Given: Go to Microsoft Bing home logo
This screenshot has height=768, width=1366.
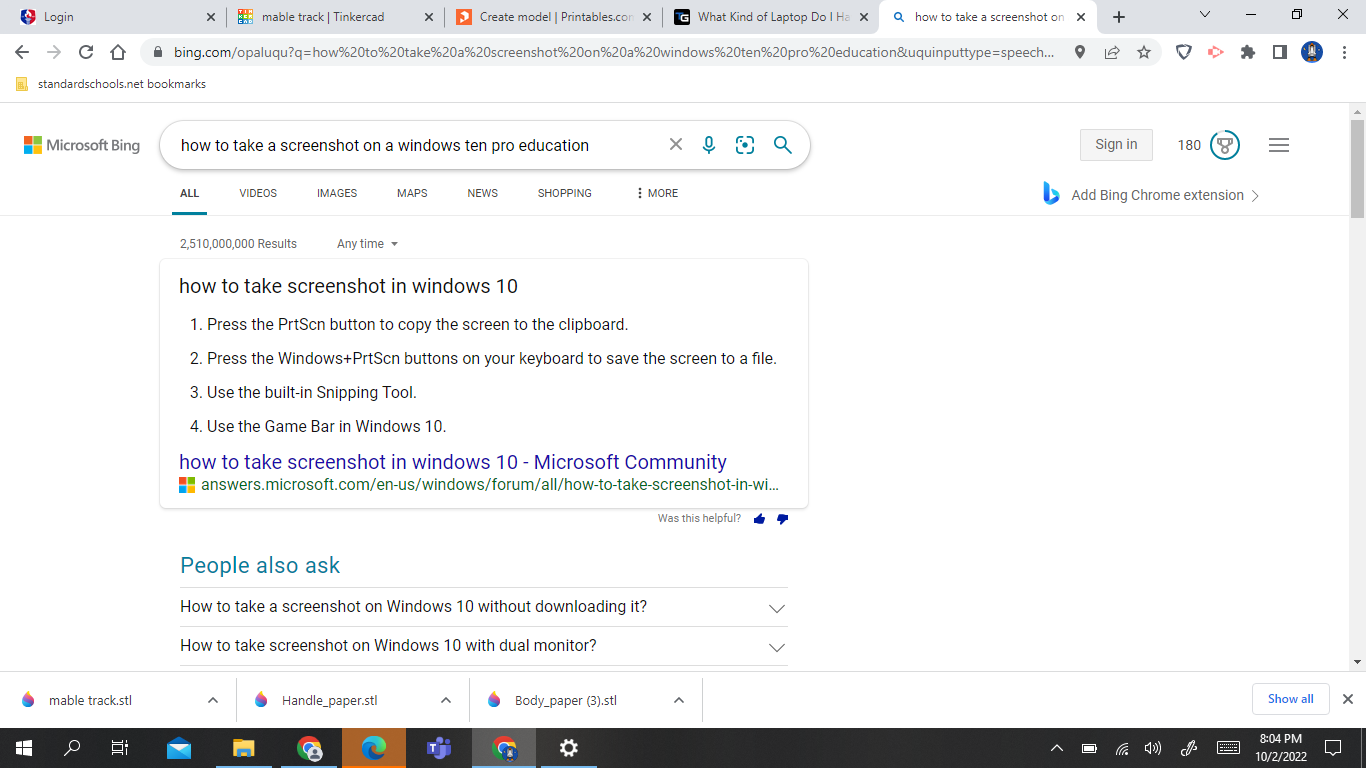Looking at the screenshot, I should pyautogui.click(x=82, y=145).
